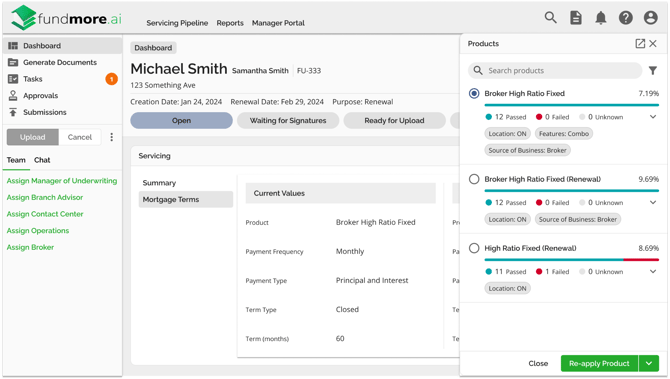Open Servicing Pipeline menu

point(177,23)
